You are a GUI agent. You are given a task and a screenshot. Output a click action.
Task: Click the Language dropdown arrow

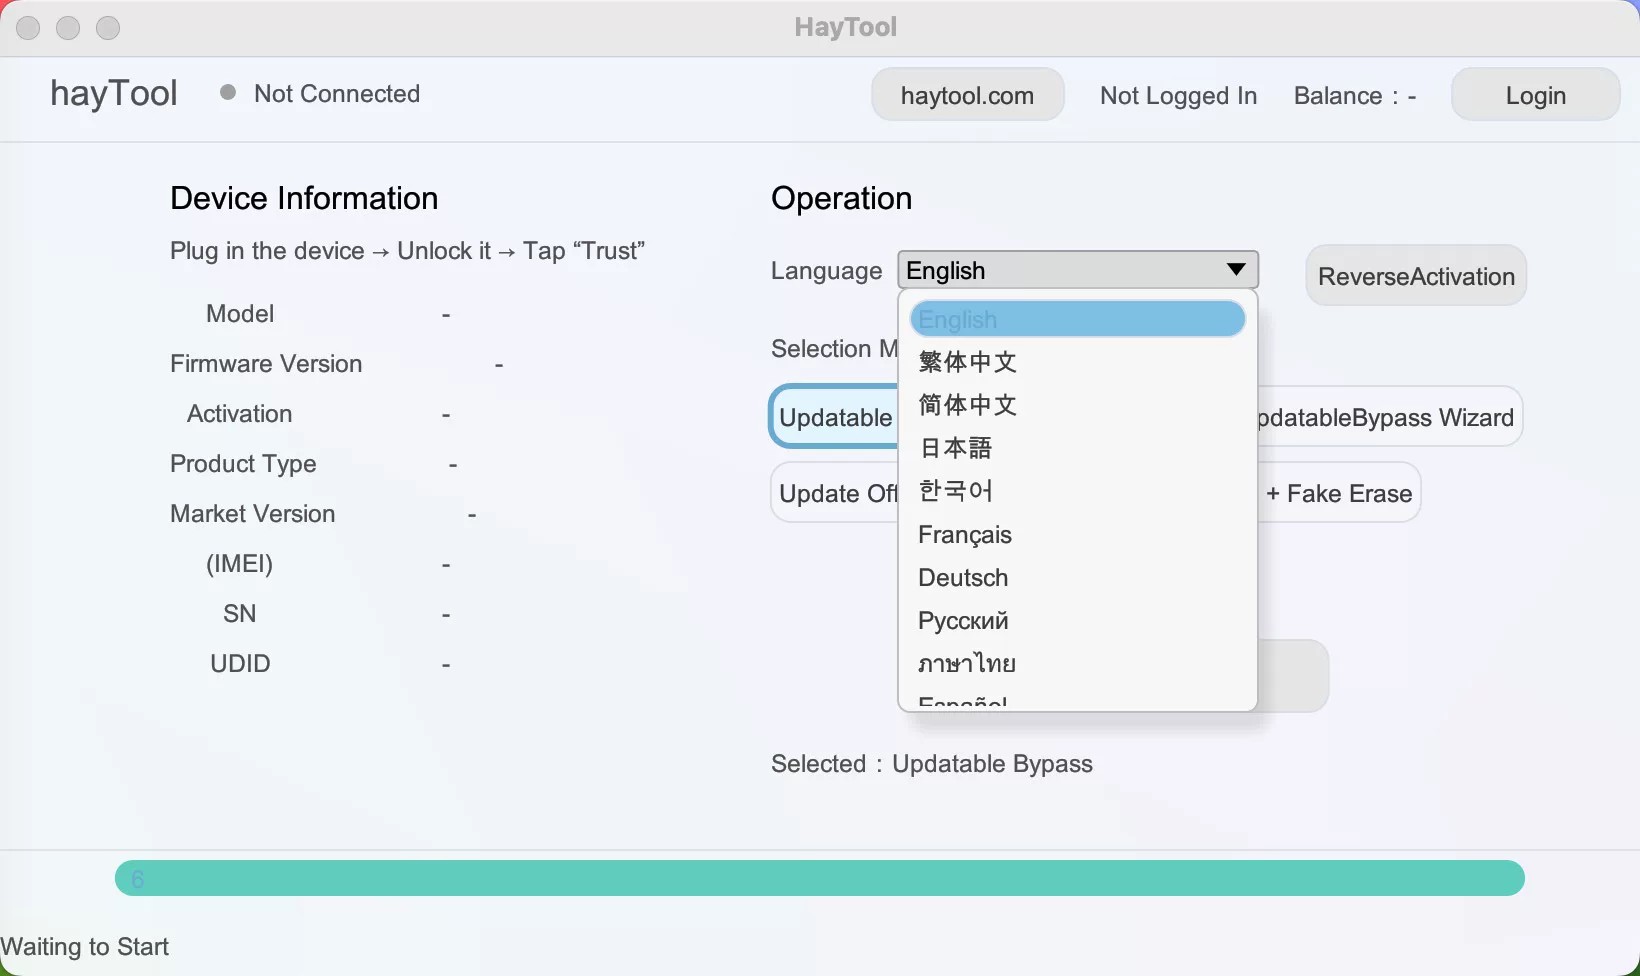pos(1236,270)
